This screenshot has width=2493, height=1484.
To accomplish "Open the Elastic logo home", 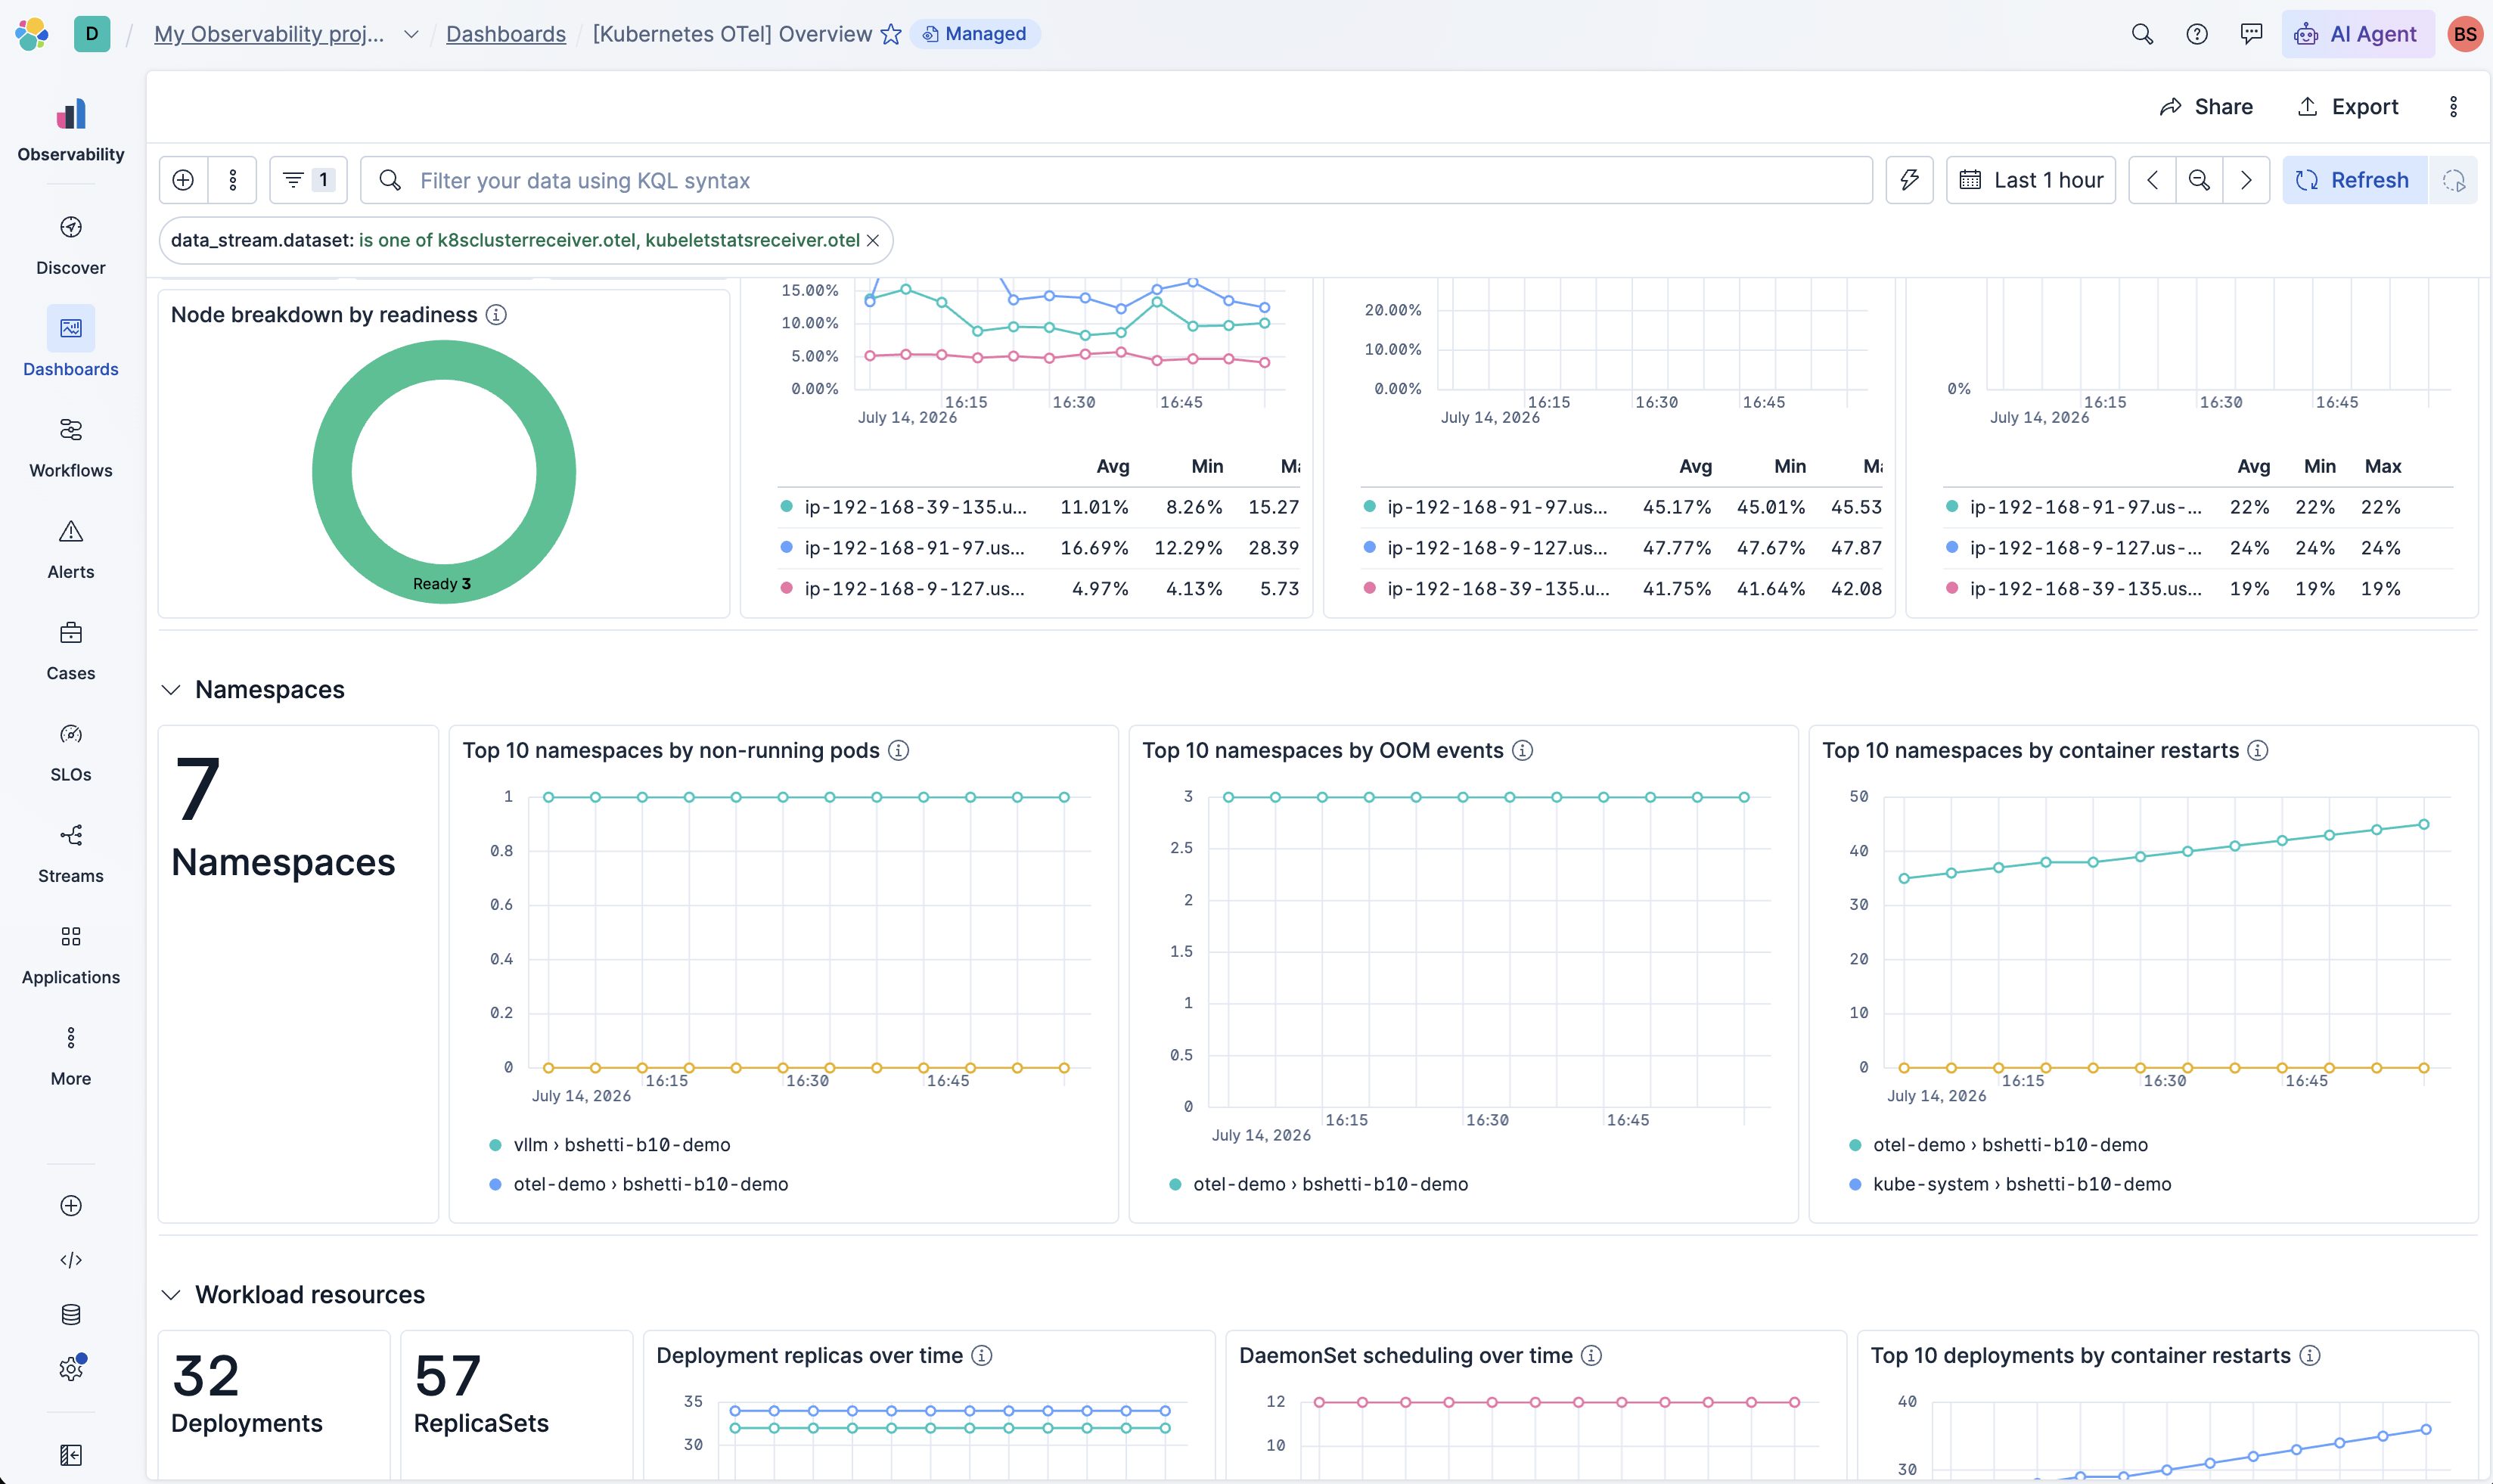I will 32,34.
